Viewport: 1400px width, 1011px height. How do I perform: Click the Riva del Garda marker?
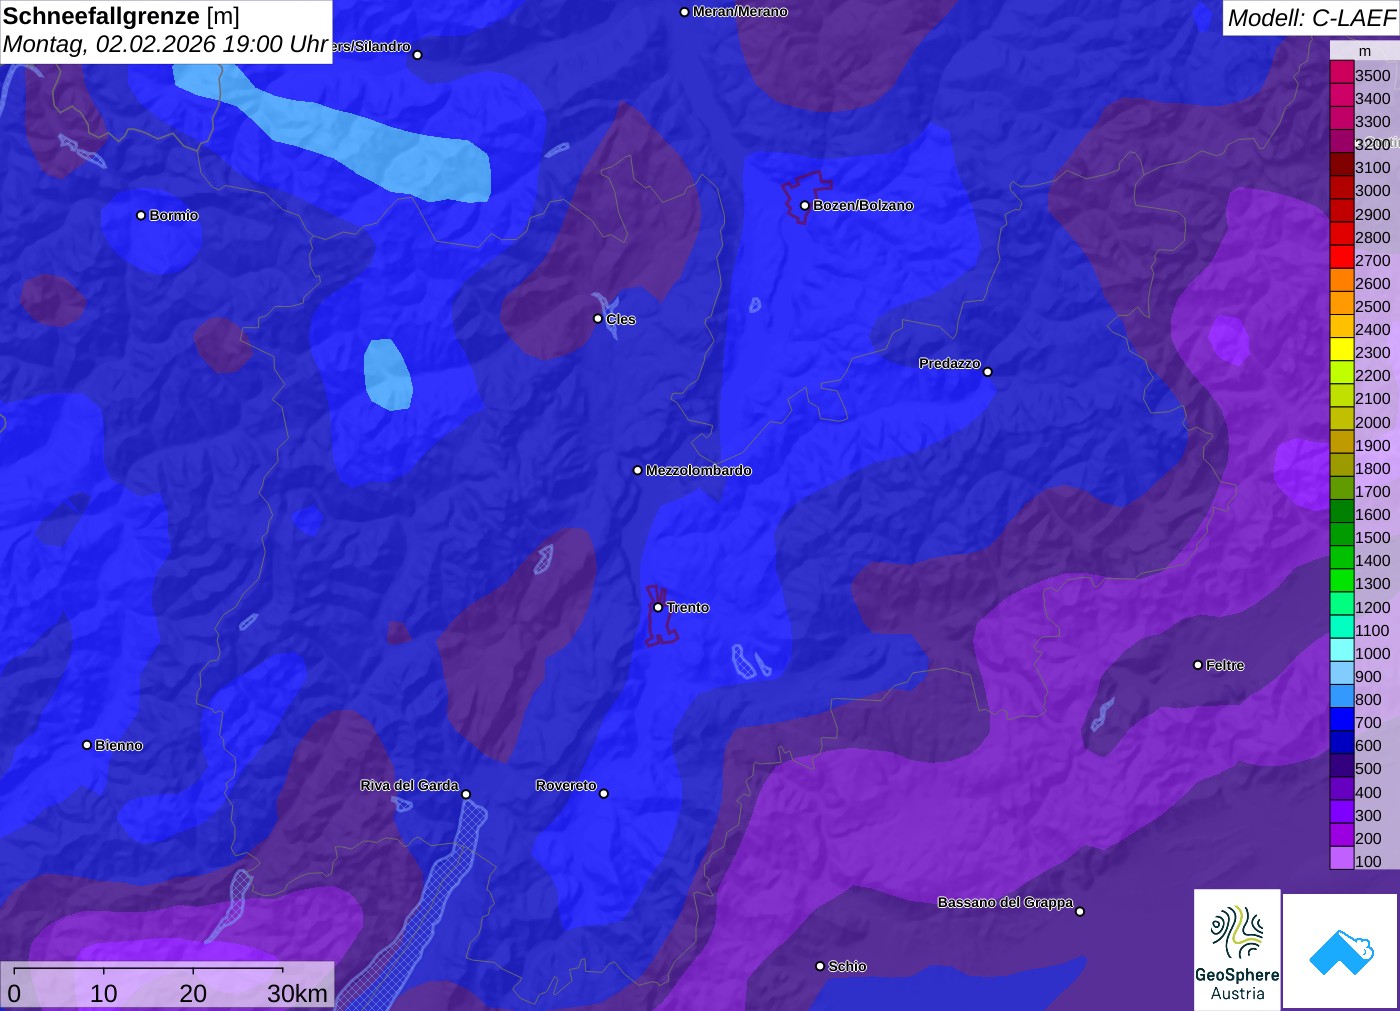466,794
